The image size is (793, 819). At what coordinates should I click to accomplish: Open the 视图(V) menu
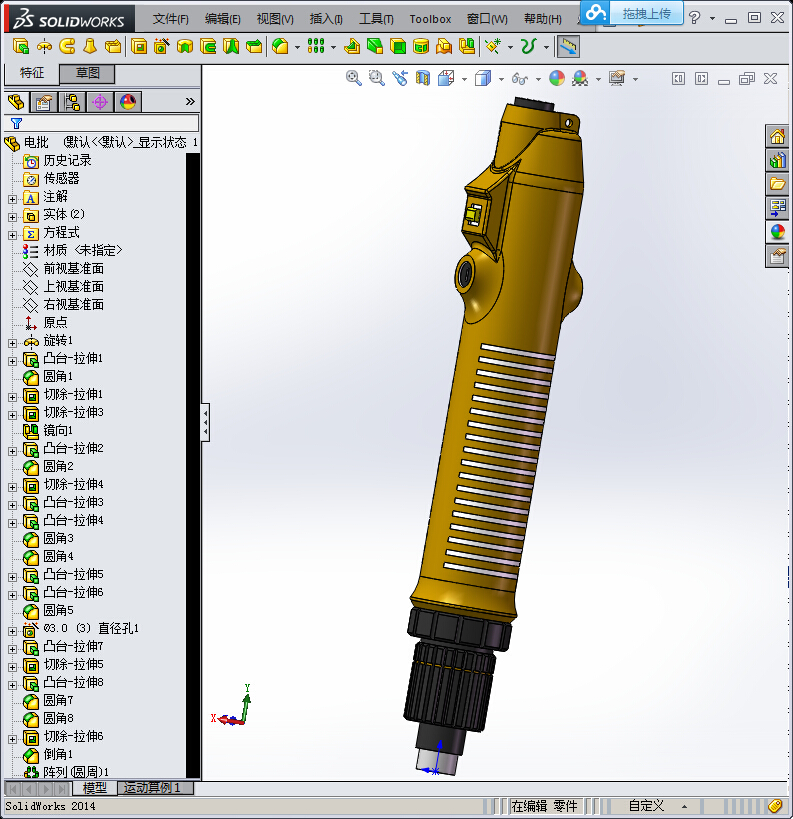point(275,19)
